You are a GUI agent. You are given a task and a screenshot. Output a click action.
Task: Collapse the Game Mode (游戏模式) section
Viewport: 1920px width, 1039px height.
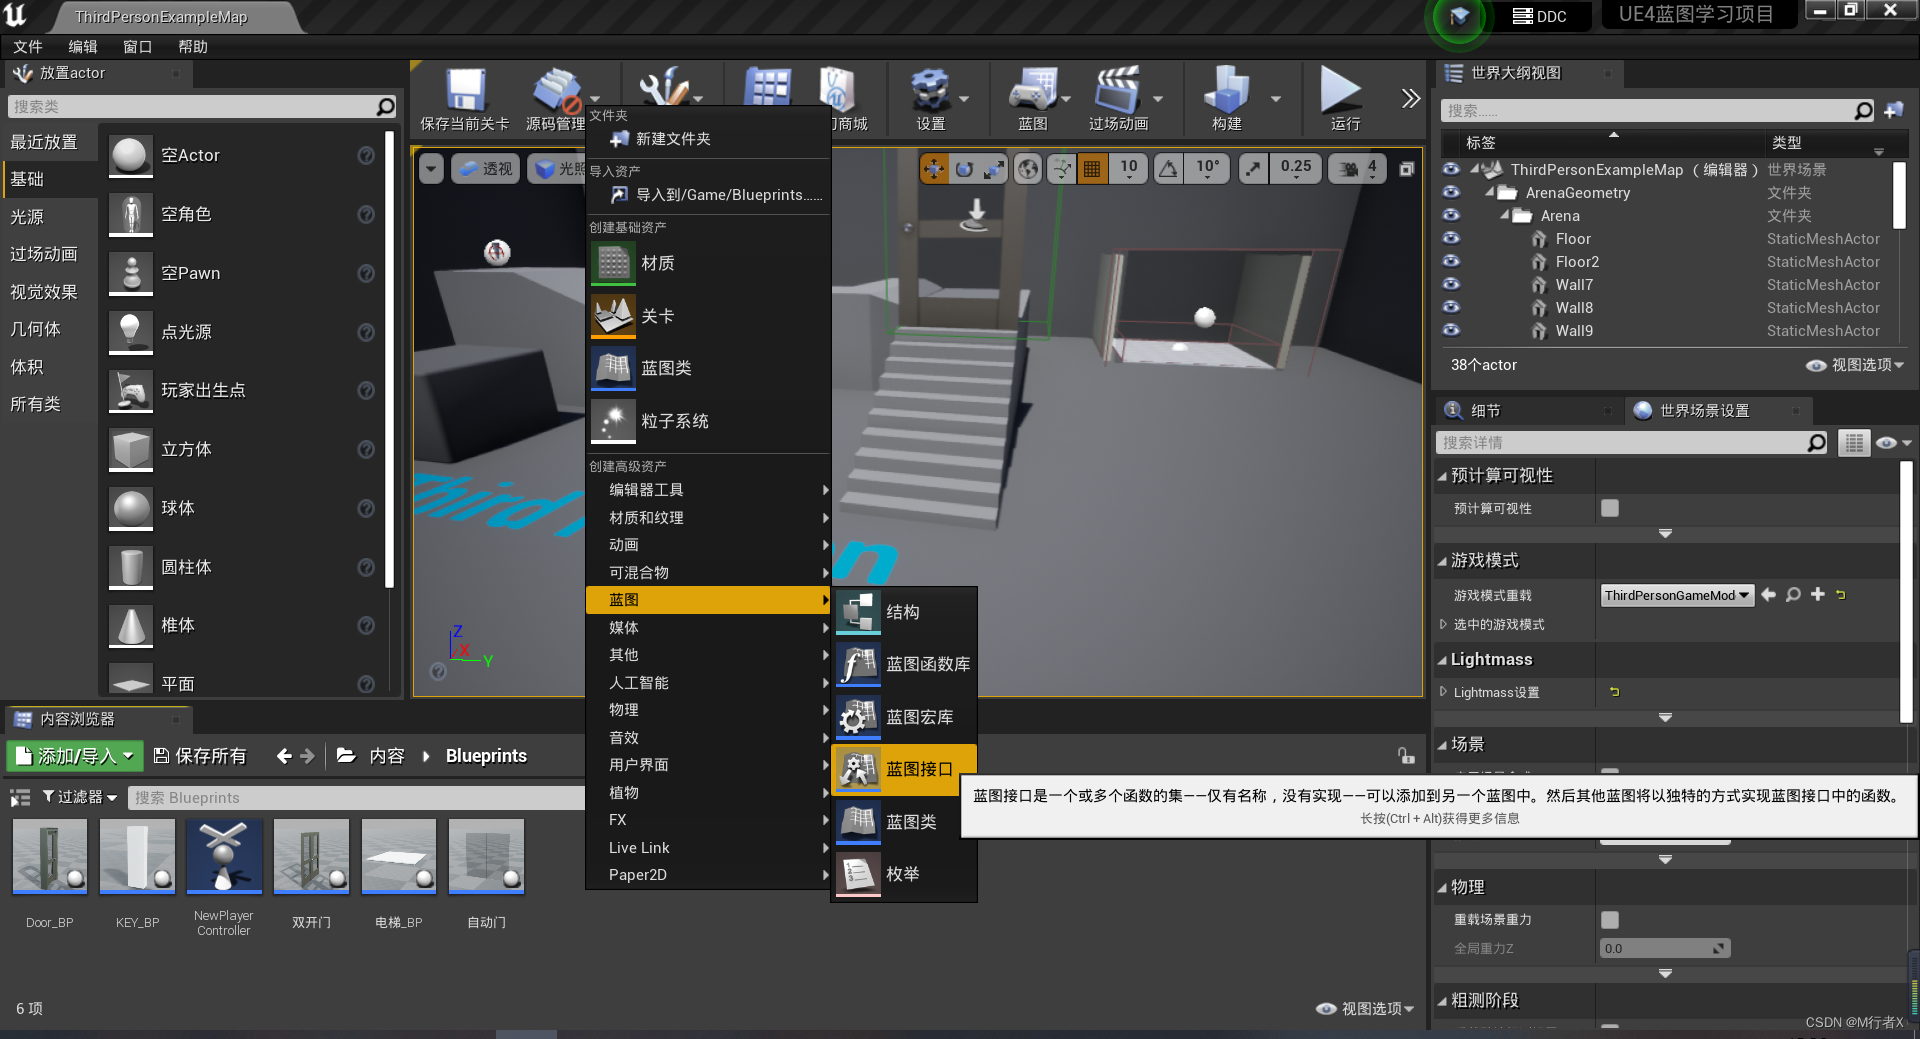coord(1442,561)
